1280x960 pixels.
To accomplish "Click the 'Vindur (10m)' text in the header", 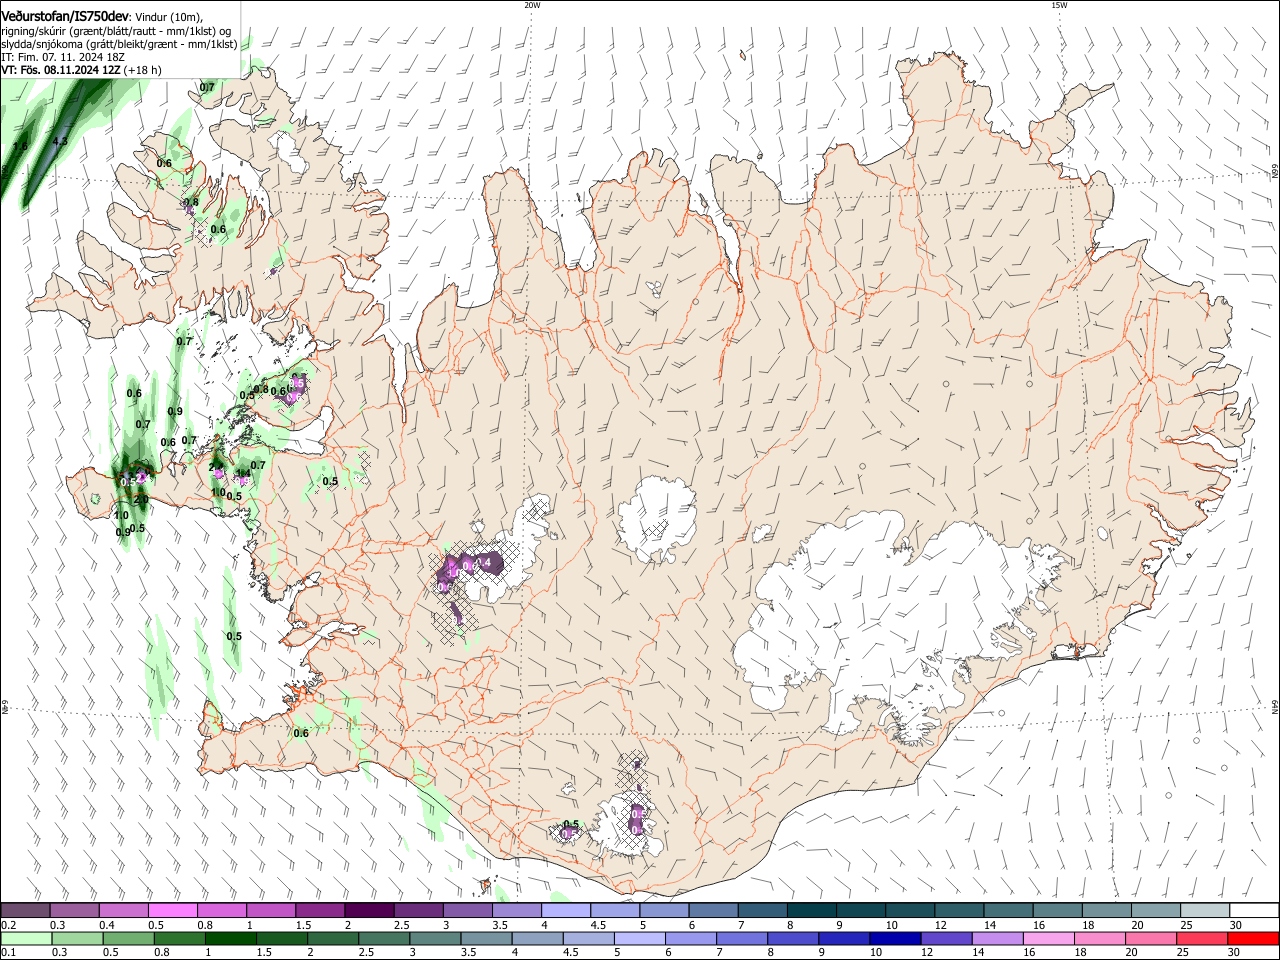I will tap(169, 18).
